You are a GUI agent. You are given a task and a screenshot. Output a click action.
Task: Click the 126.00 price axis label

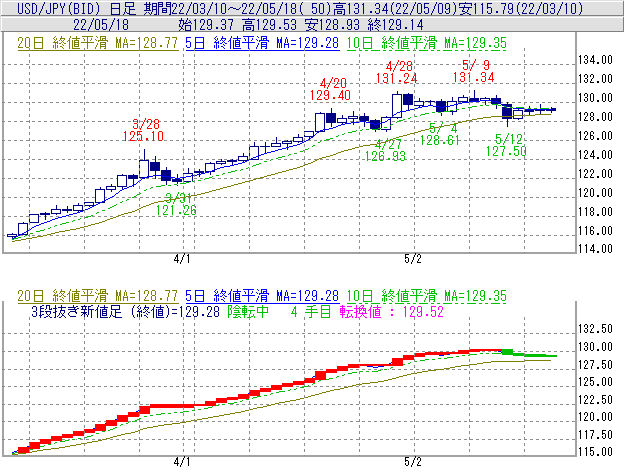595,136
